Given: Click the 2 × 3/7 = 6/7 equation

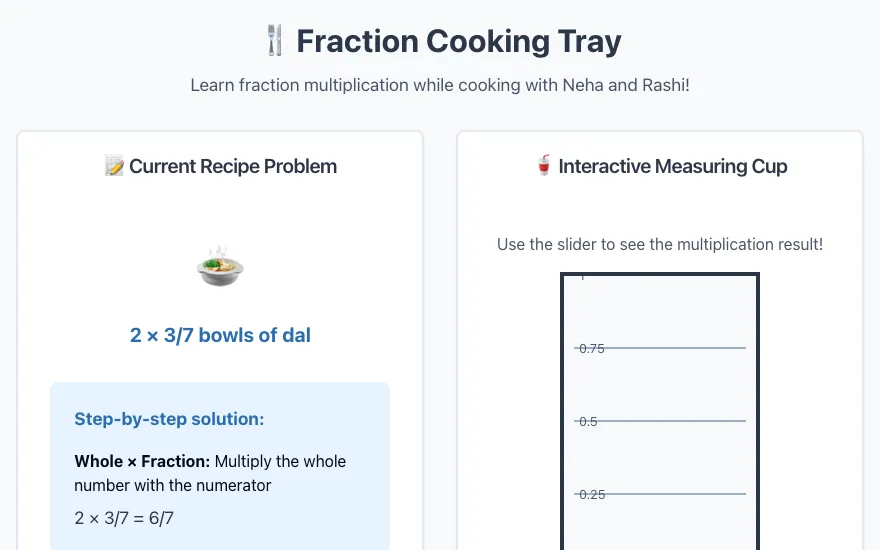Looking at the screenshot, I should [x=124, y=517].
